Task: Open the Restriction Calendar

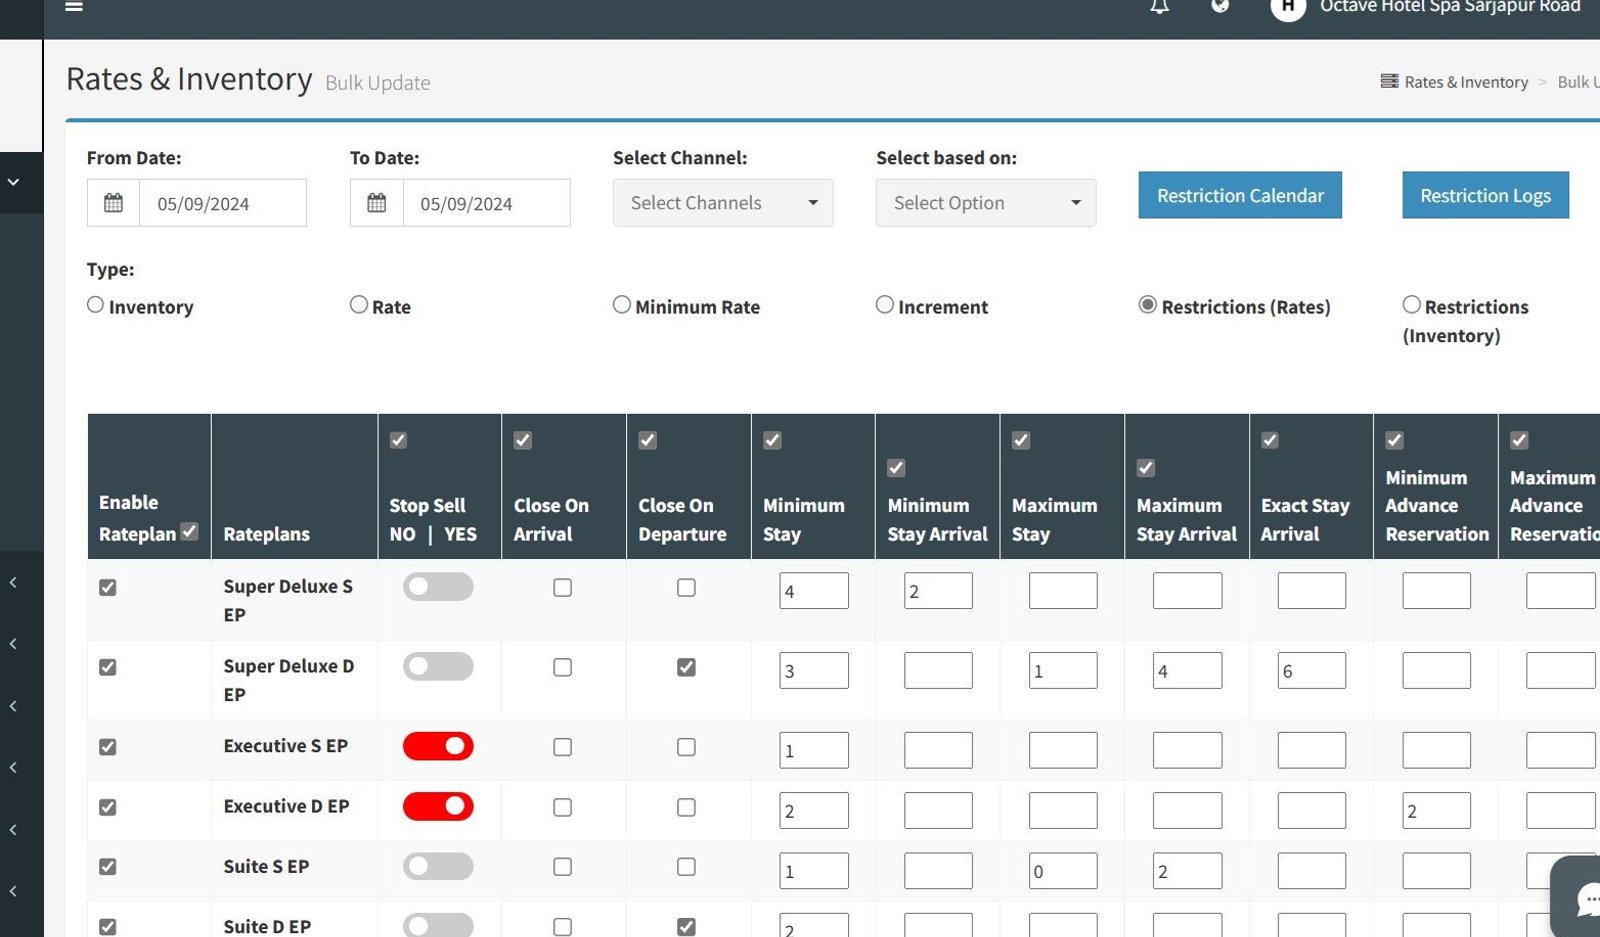Action: click(1240, 195)
